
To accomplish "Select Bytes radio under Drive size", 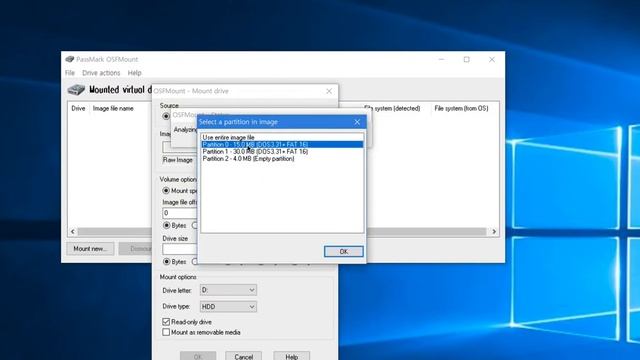I will [x=167, y=262].
